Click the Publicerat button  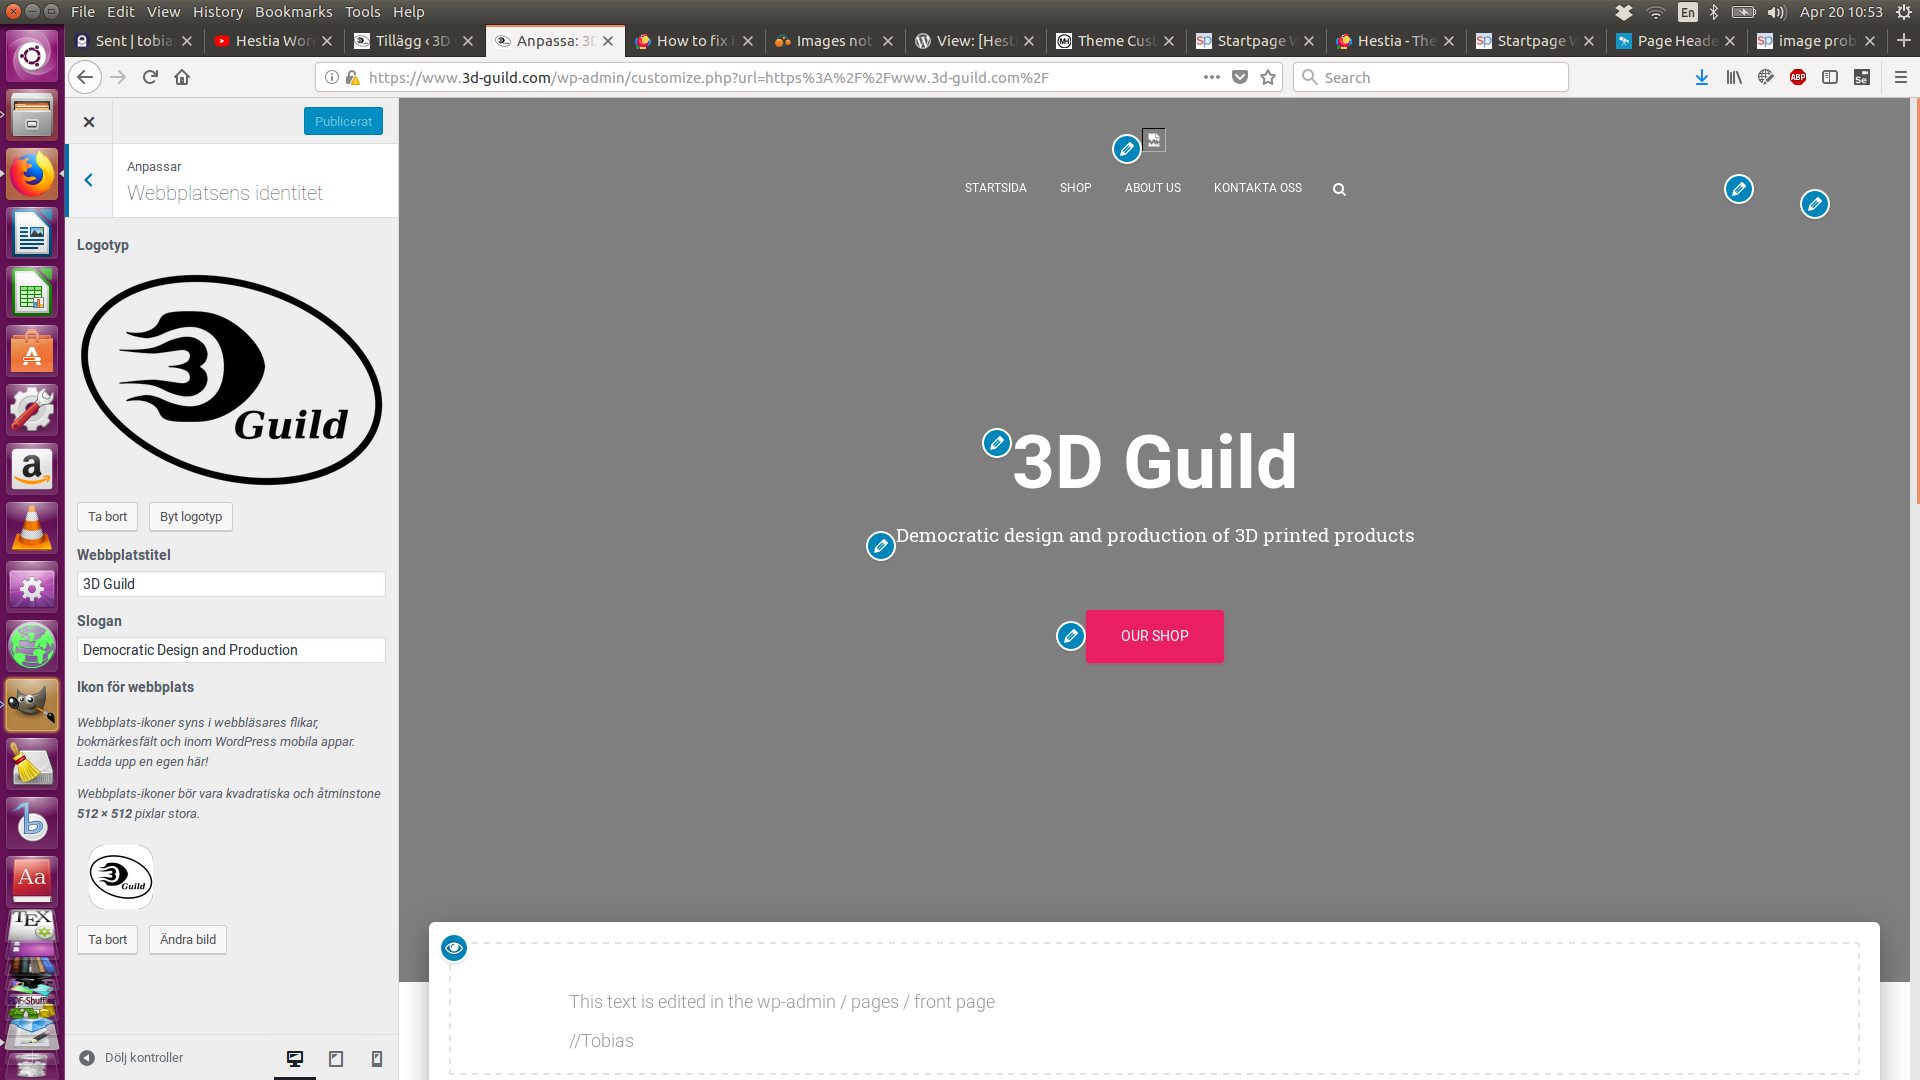pos(343,121)
